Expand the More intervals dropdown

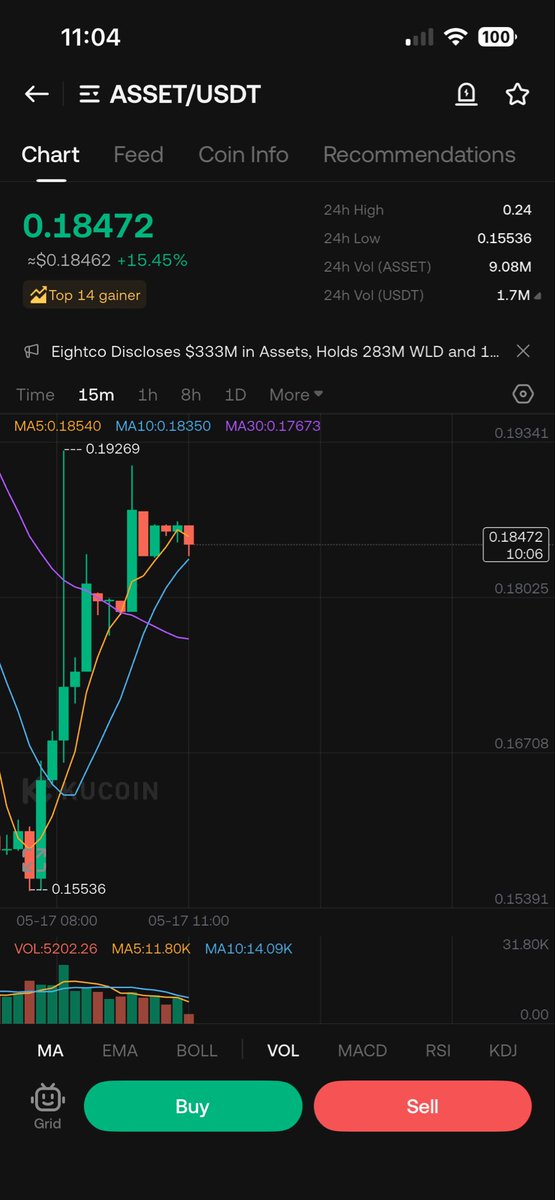tap(296, 394)
